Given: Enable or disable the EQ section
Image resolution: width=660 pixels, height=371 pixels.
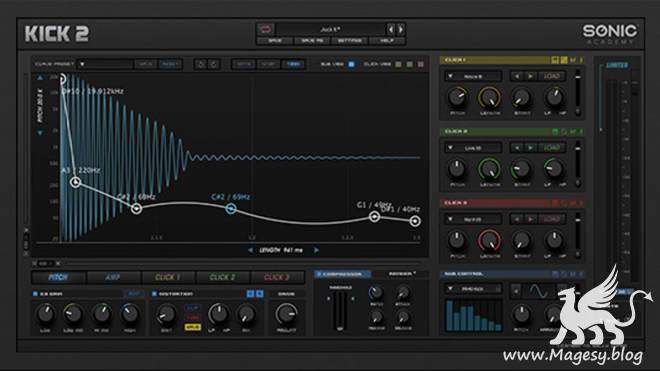Looking at the screenshot, I should point(35,294).
